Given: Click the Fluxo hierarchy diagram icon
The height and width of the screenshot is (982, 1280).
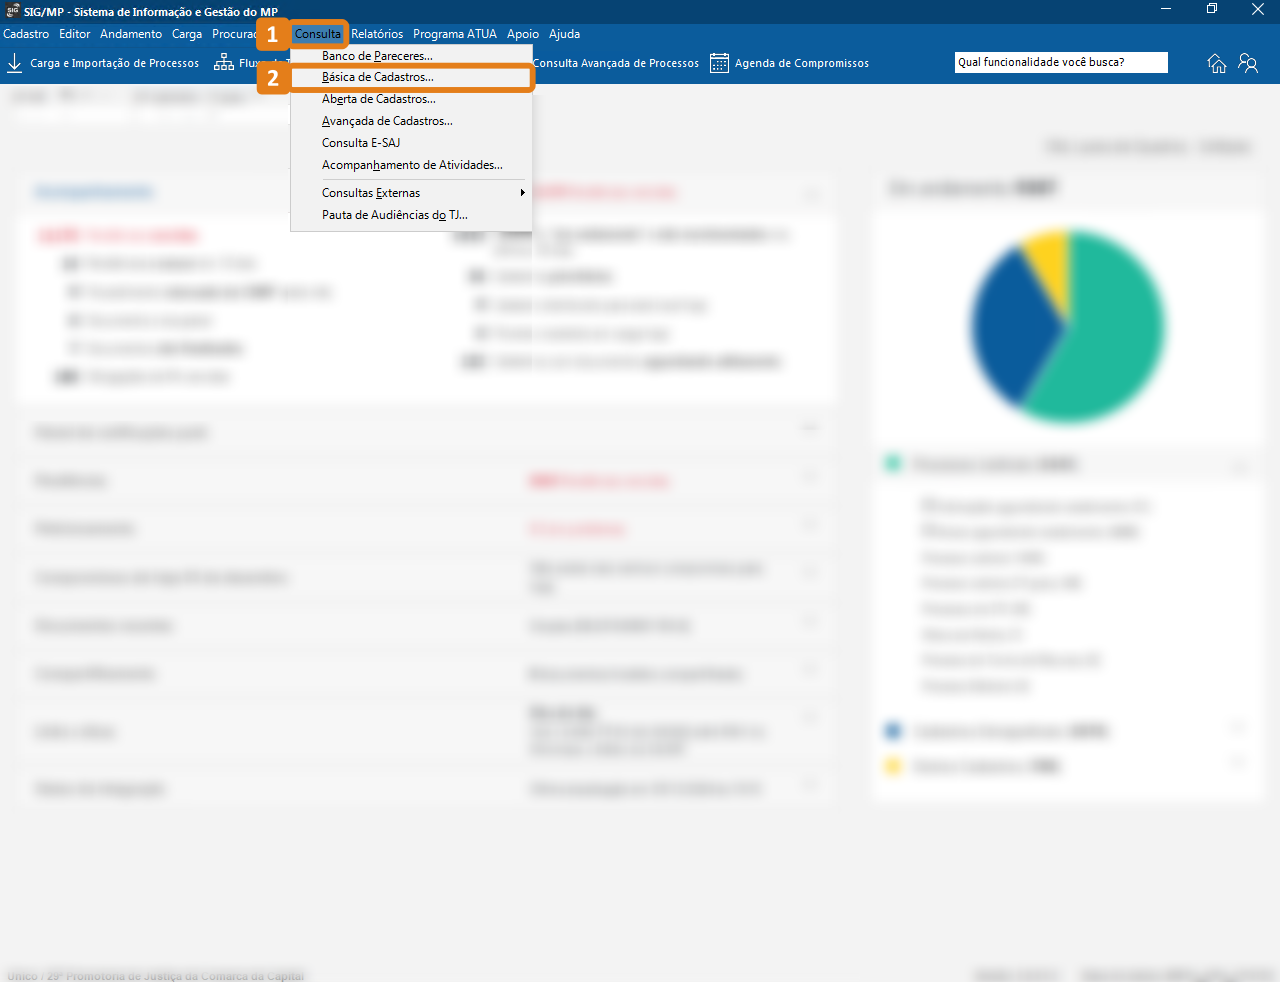Looking at the screenshot, I should tap(224, 63).
